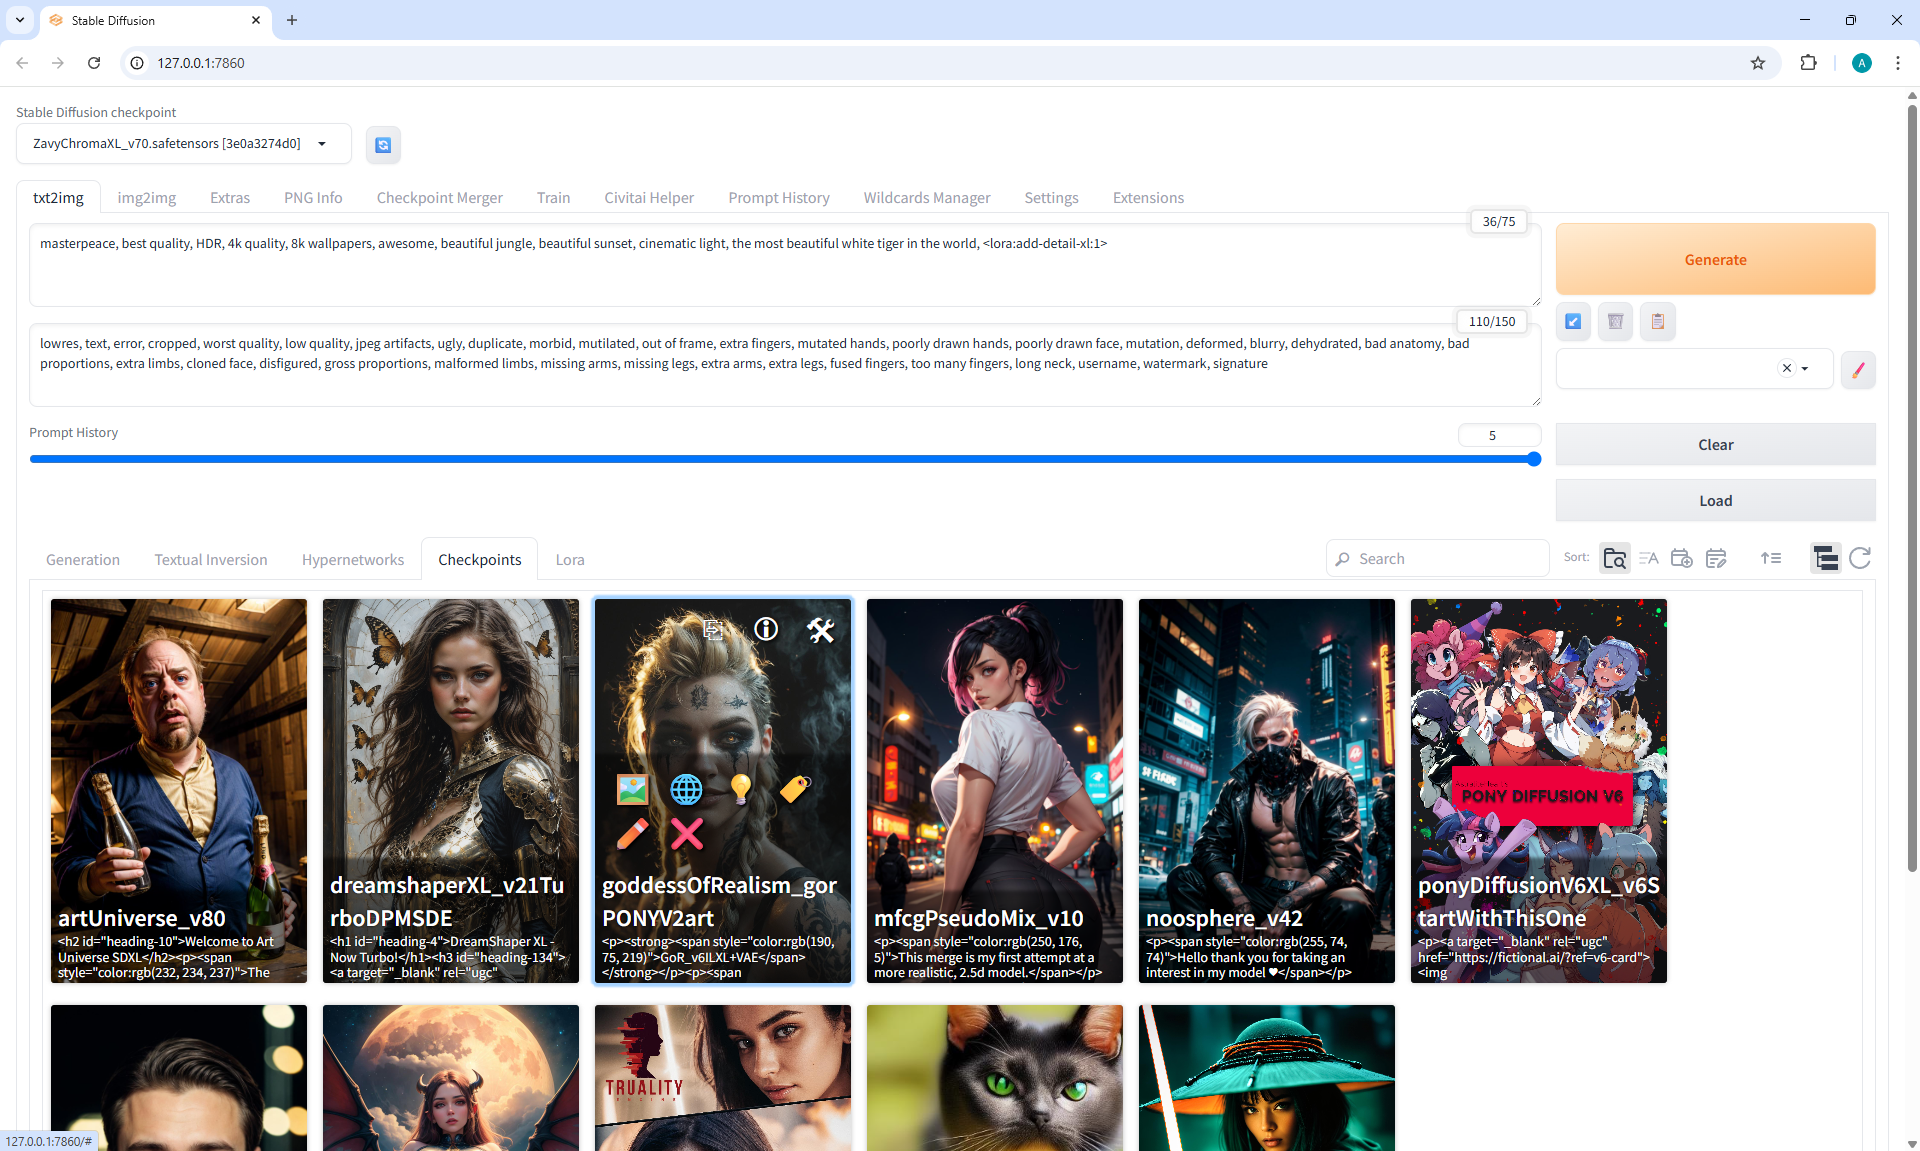
Task: Toggle sort by name
Action: click(1648, 558)
